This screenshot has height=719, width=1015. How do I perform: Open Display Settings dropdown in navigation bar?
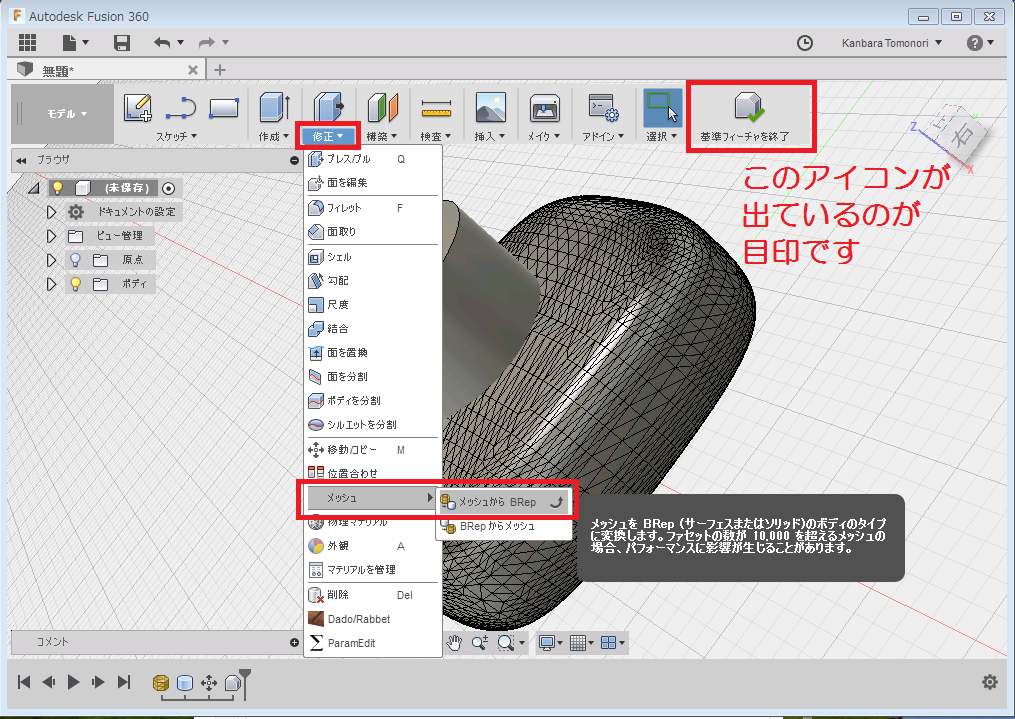coord(551,643)
